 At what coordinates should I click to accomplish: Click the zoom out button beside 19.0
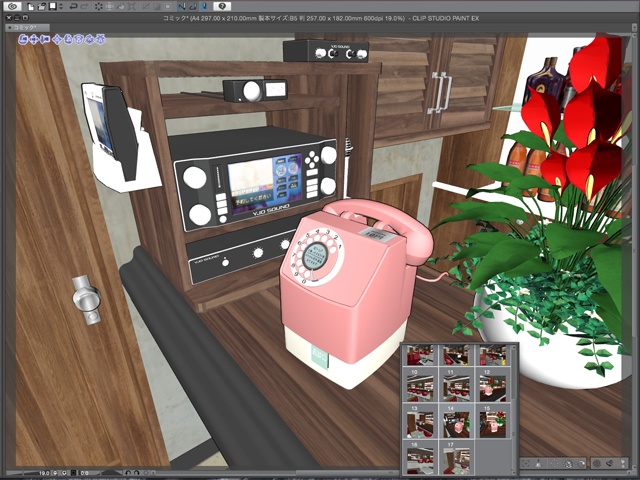click(x=55, y=473)
